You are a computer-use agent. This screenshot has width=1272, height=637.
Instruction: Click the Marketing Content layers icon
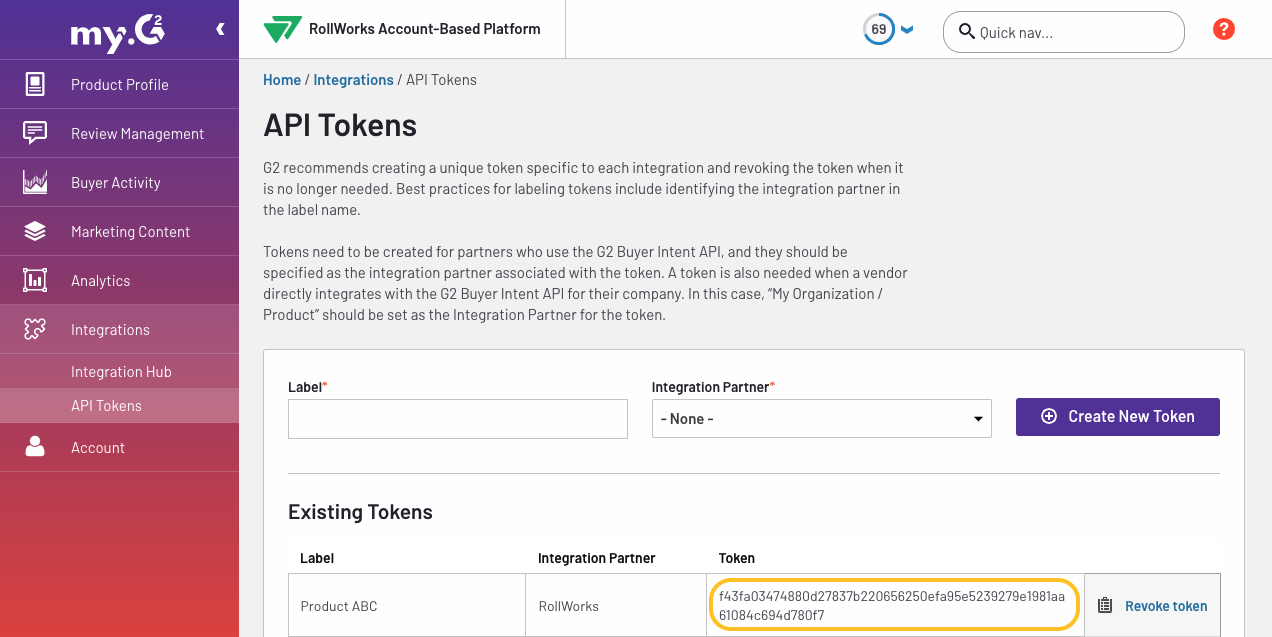tap(35, 231)
